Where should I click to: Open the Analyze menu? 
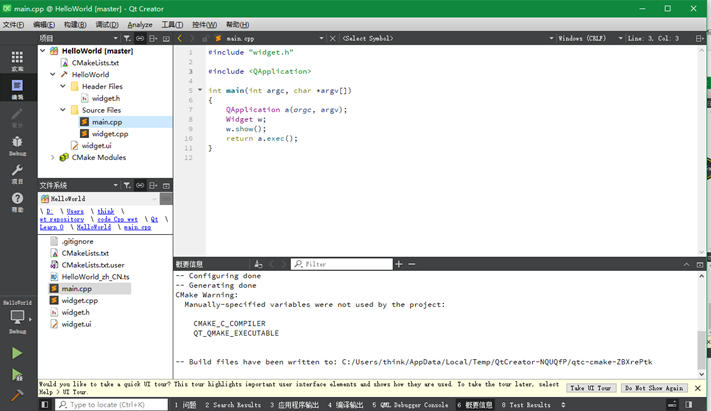point(140,24)
